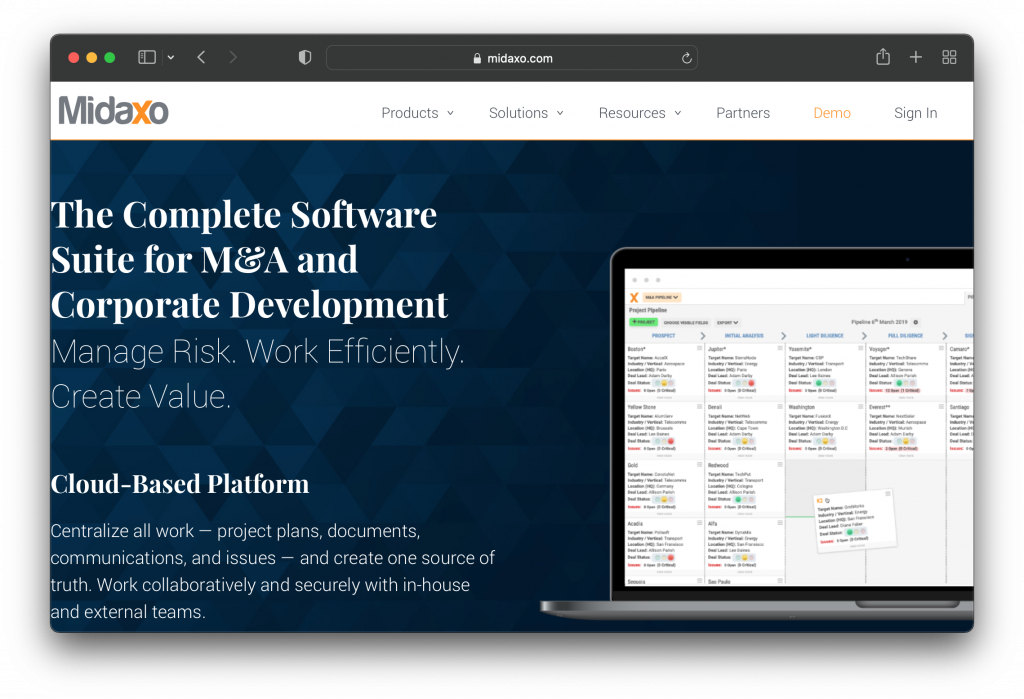The width and height of the screenshot is (1024, 699).
Task: Go back with the Safari back arrow
Action: pos(201,57)
